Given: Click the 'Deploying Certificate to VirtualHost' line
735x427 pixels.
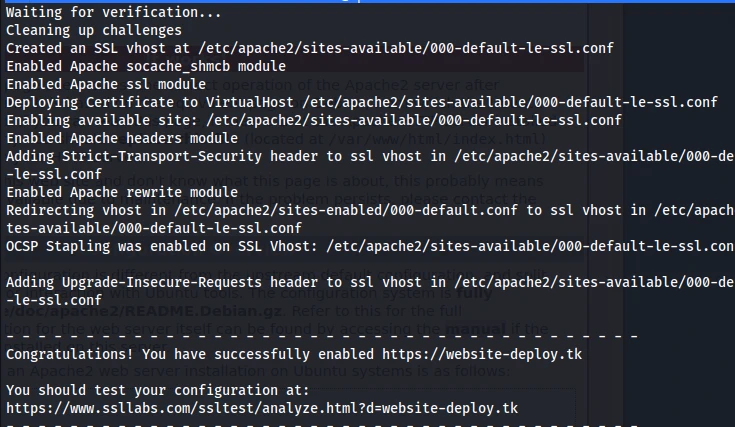Looking at the screenshot, I should coord(361,102).
